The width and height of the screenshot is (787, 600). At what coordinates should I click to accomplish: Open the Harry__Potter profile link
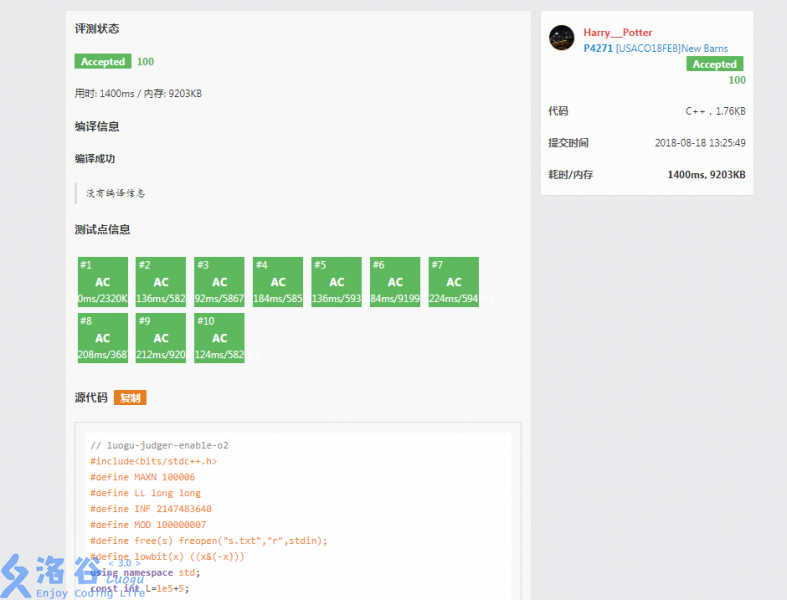(x=617, y=33)
